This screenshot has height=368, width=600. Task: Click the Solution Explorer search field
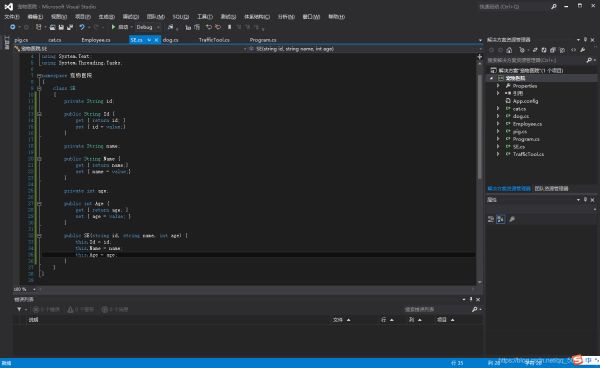point(536,60)
